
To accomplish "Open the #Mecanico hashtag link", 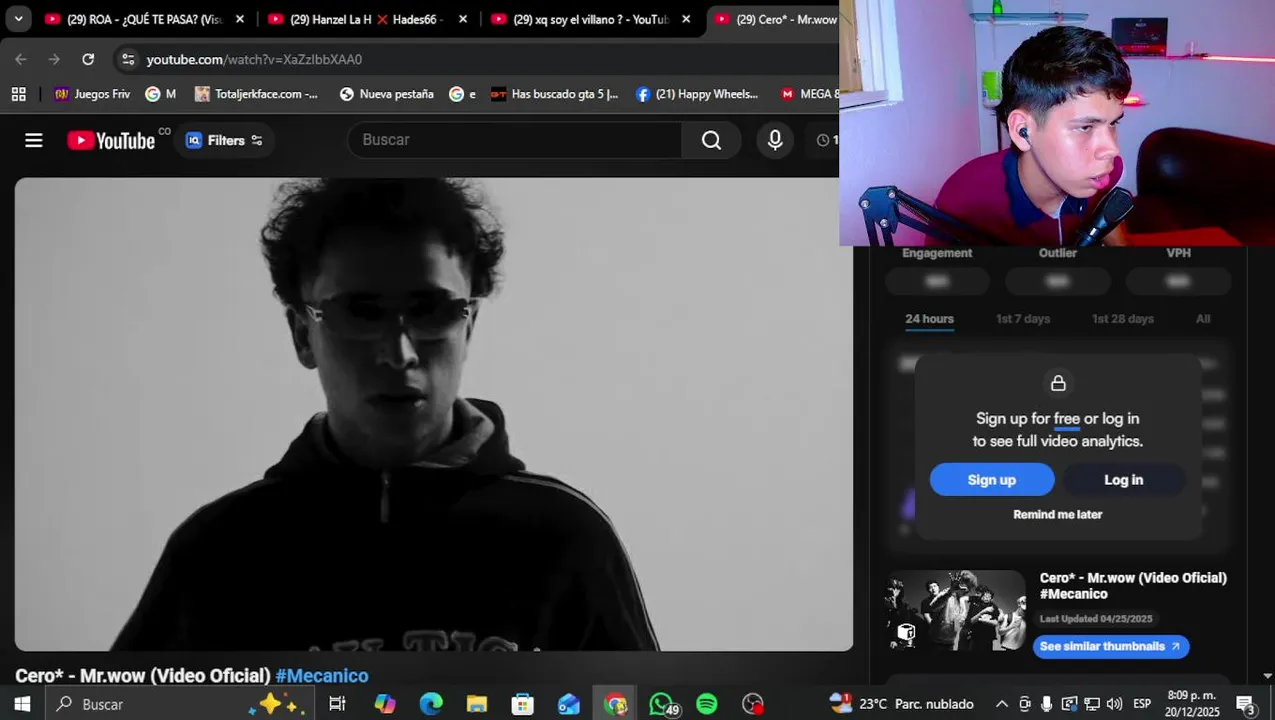I will coord(322,676).
